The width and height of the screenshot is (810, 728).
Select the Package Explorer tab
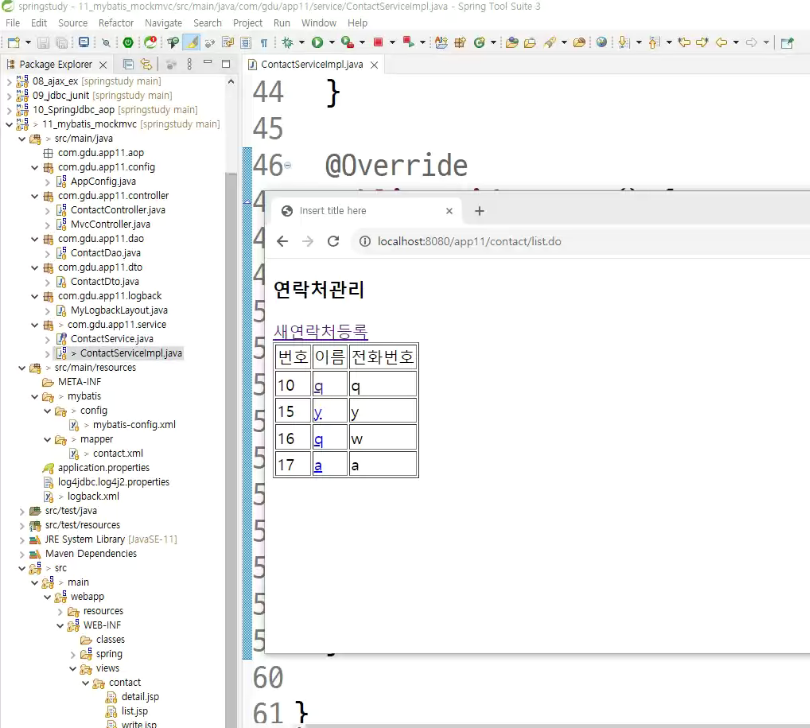tap(55, 64)
